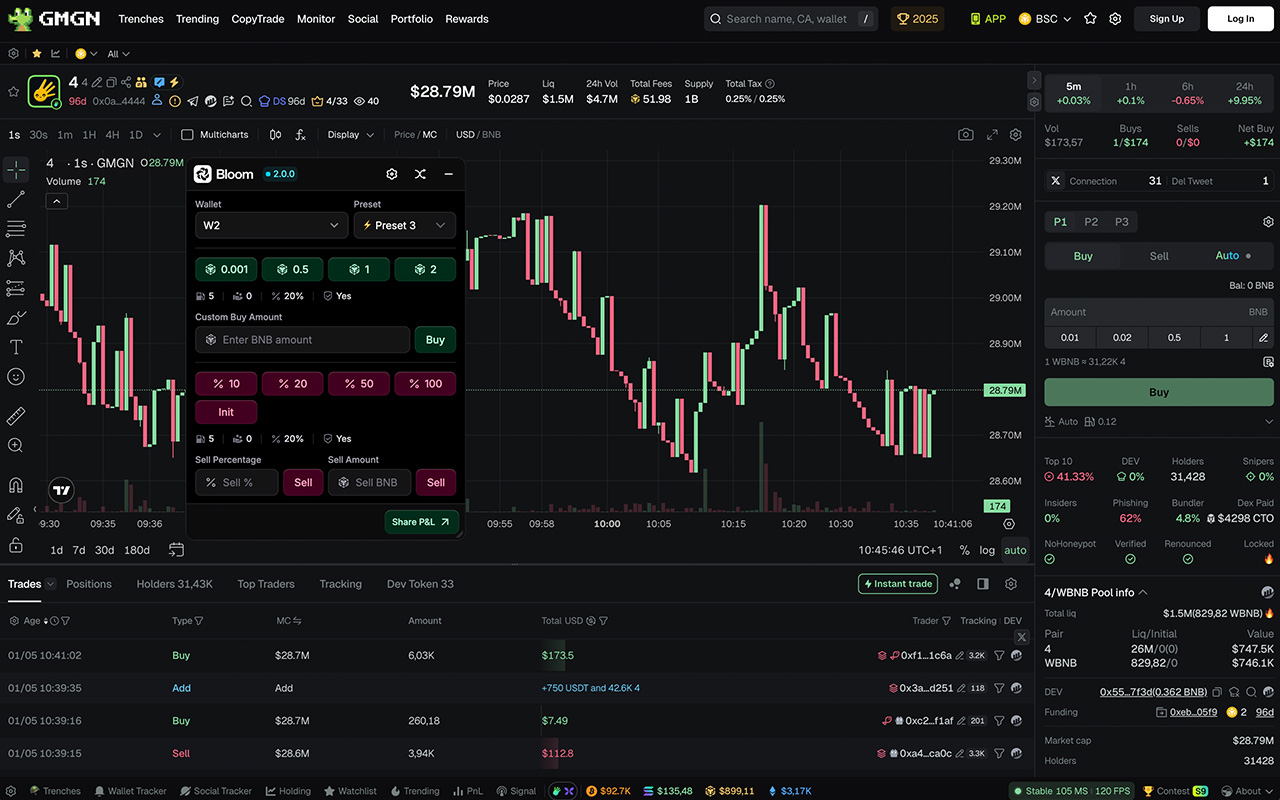The image size is (1280, 800).
Task: Click the DEV address 0x55...7f3d link
Action: pos(1153,692)
